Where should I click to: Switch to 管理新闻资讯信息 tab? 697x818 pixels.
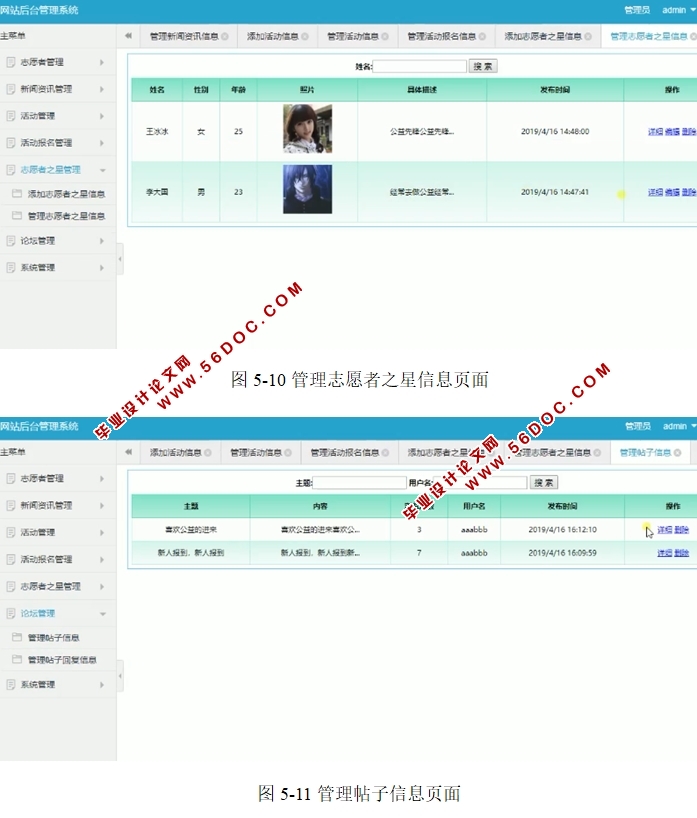coord(184,37)
